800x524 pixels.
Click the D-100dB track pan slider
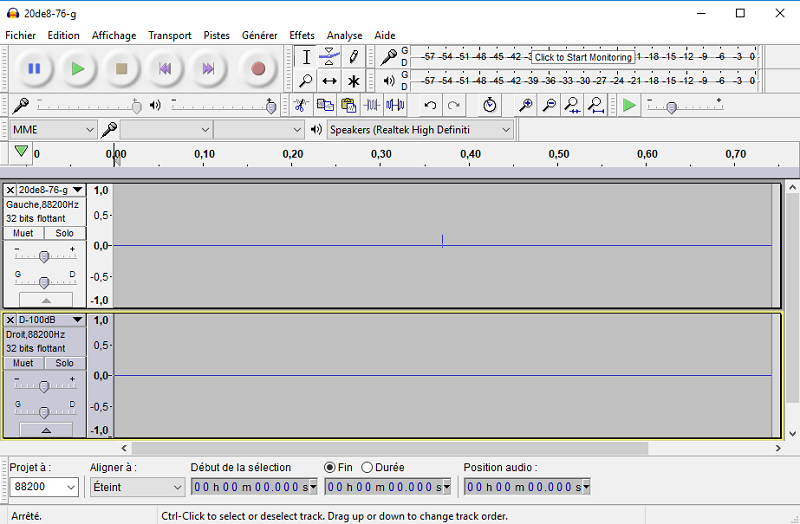(x=44, y=410)
